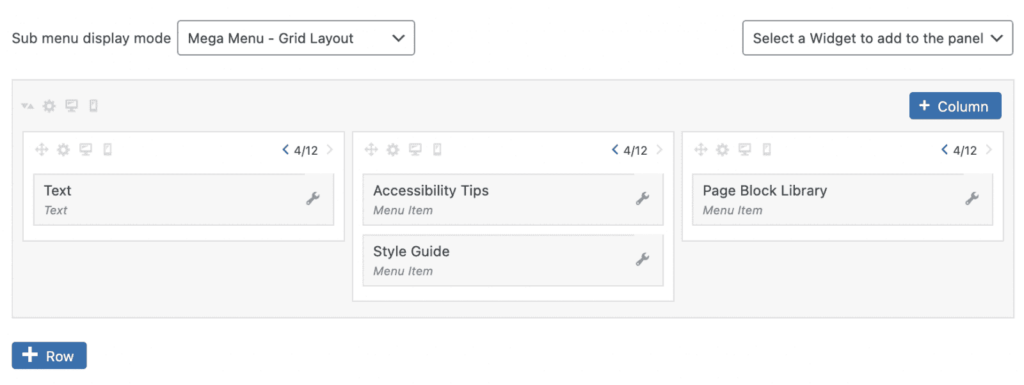
Task: Open row settings gear icon
Action: coord(49,106)
